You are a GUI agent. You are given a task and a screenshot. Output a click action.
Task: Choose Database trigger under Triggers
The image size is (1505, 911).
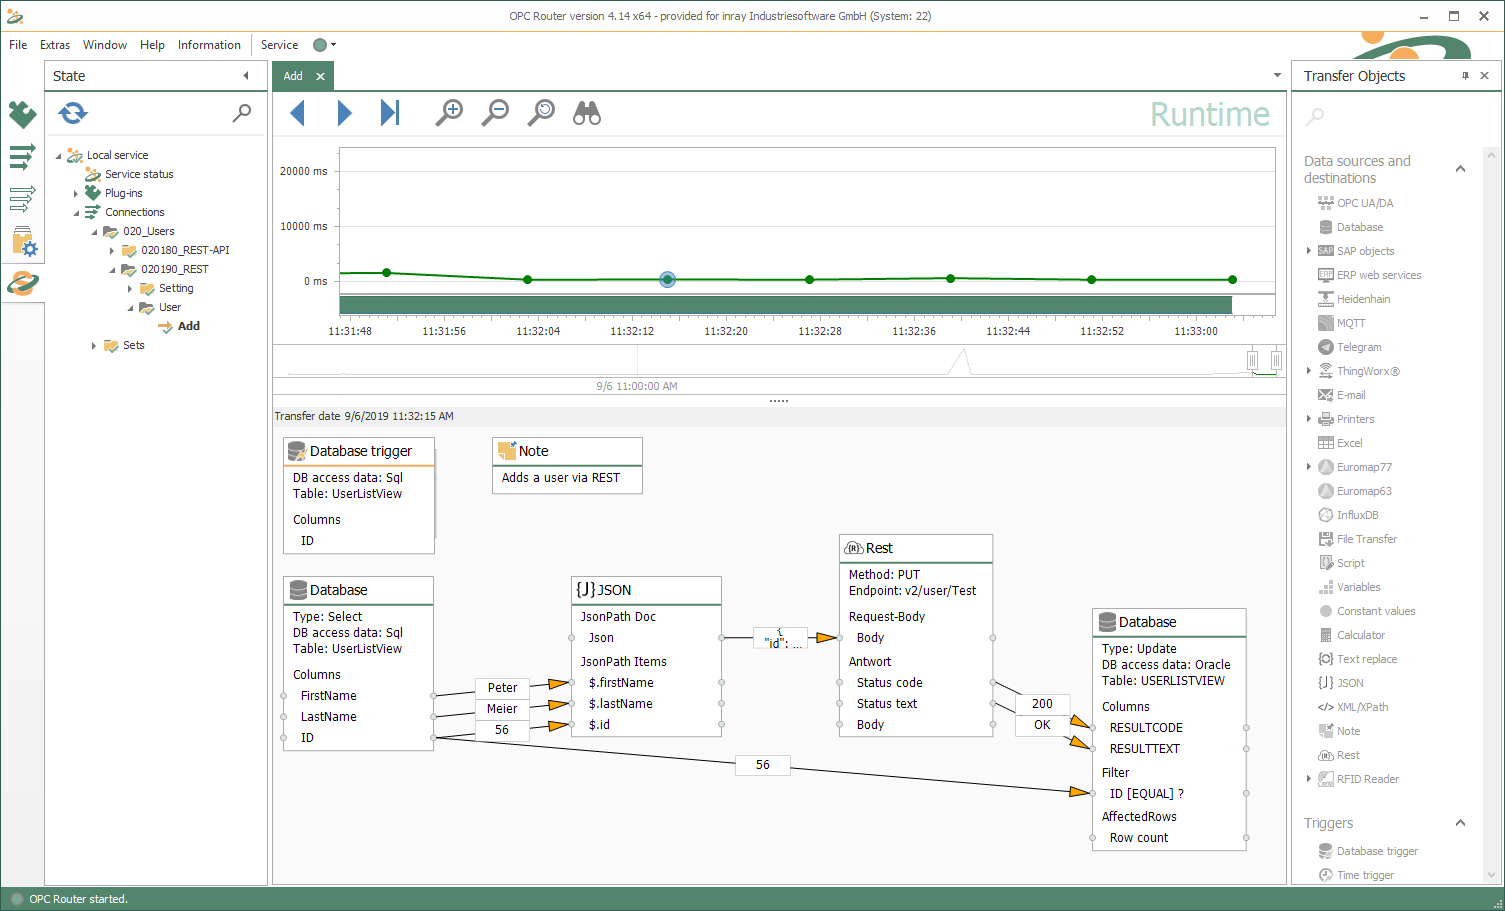[x=1376, y=851]
